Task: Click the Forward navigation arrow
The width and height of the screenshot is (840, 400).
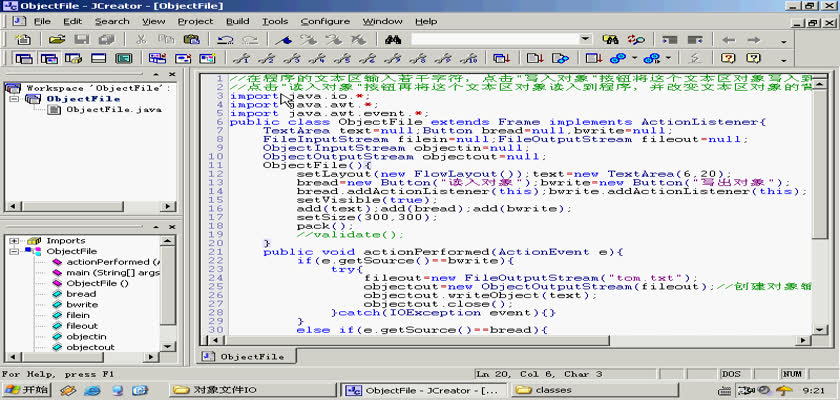Action: [754, 40]
